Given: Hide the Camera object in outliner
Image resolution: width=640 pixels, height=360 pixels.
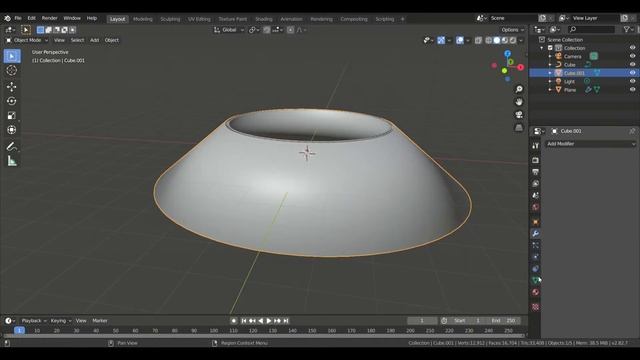Looking at the screenshot, I should click(x=632, y=56).
